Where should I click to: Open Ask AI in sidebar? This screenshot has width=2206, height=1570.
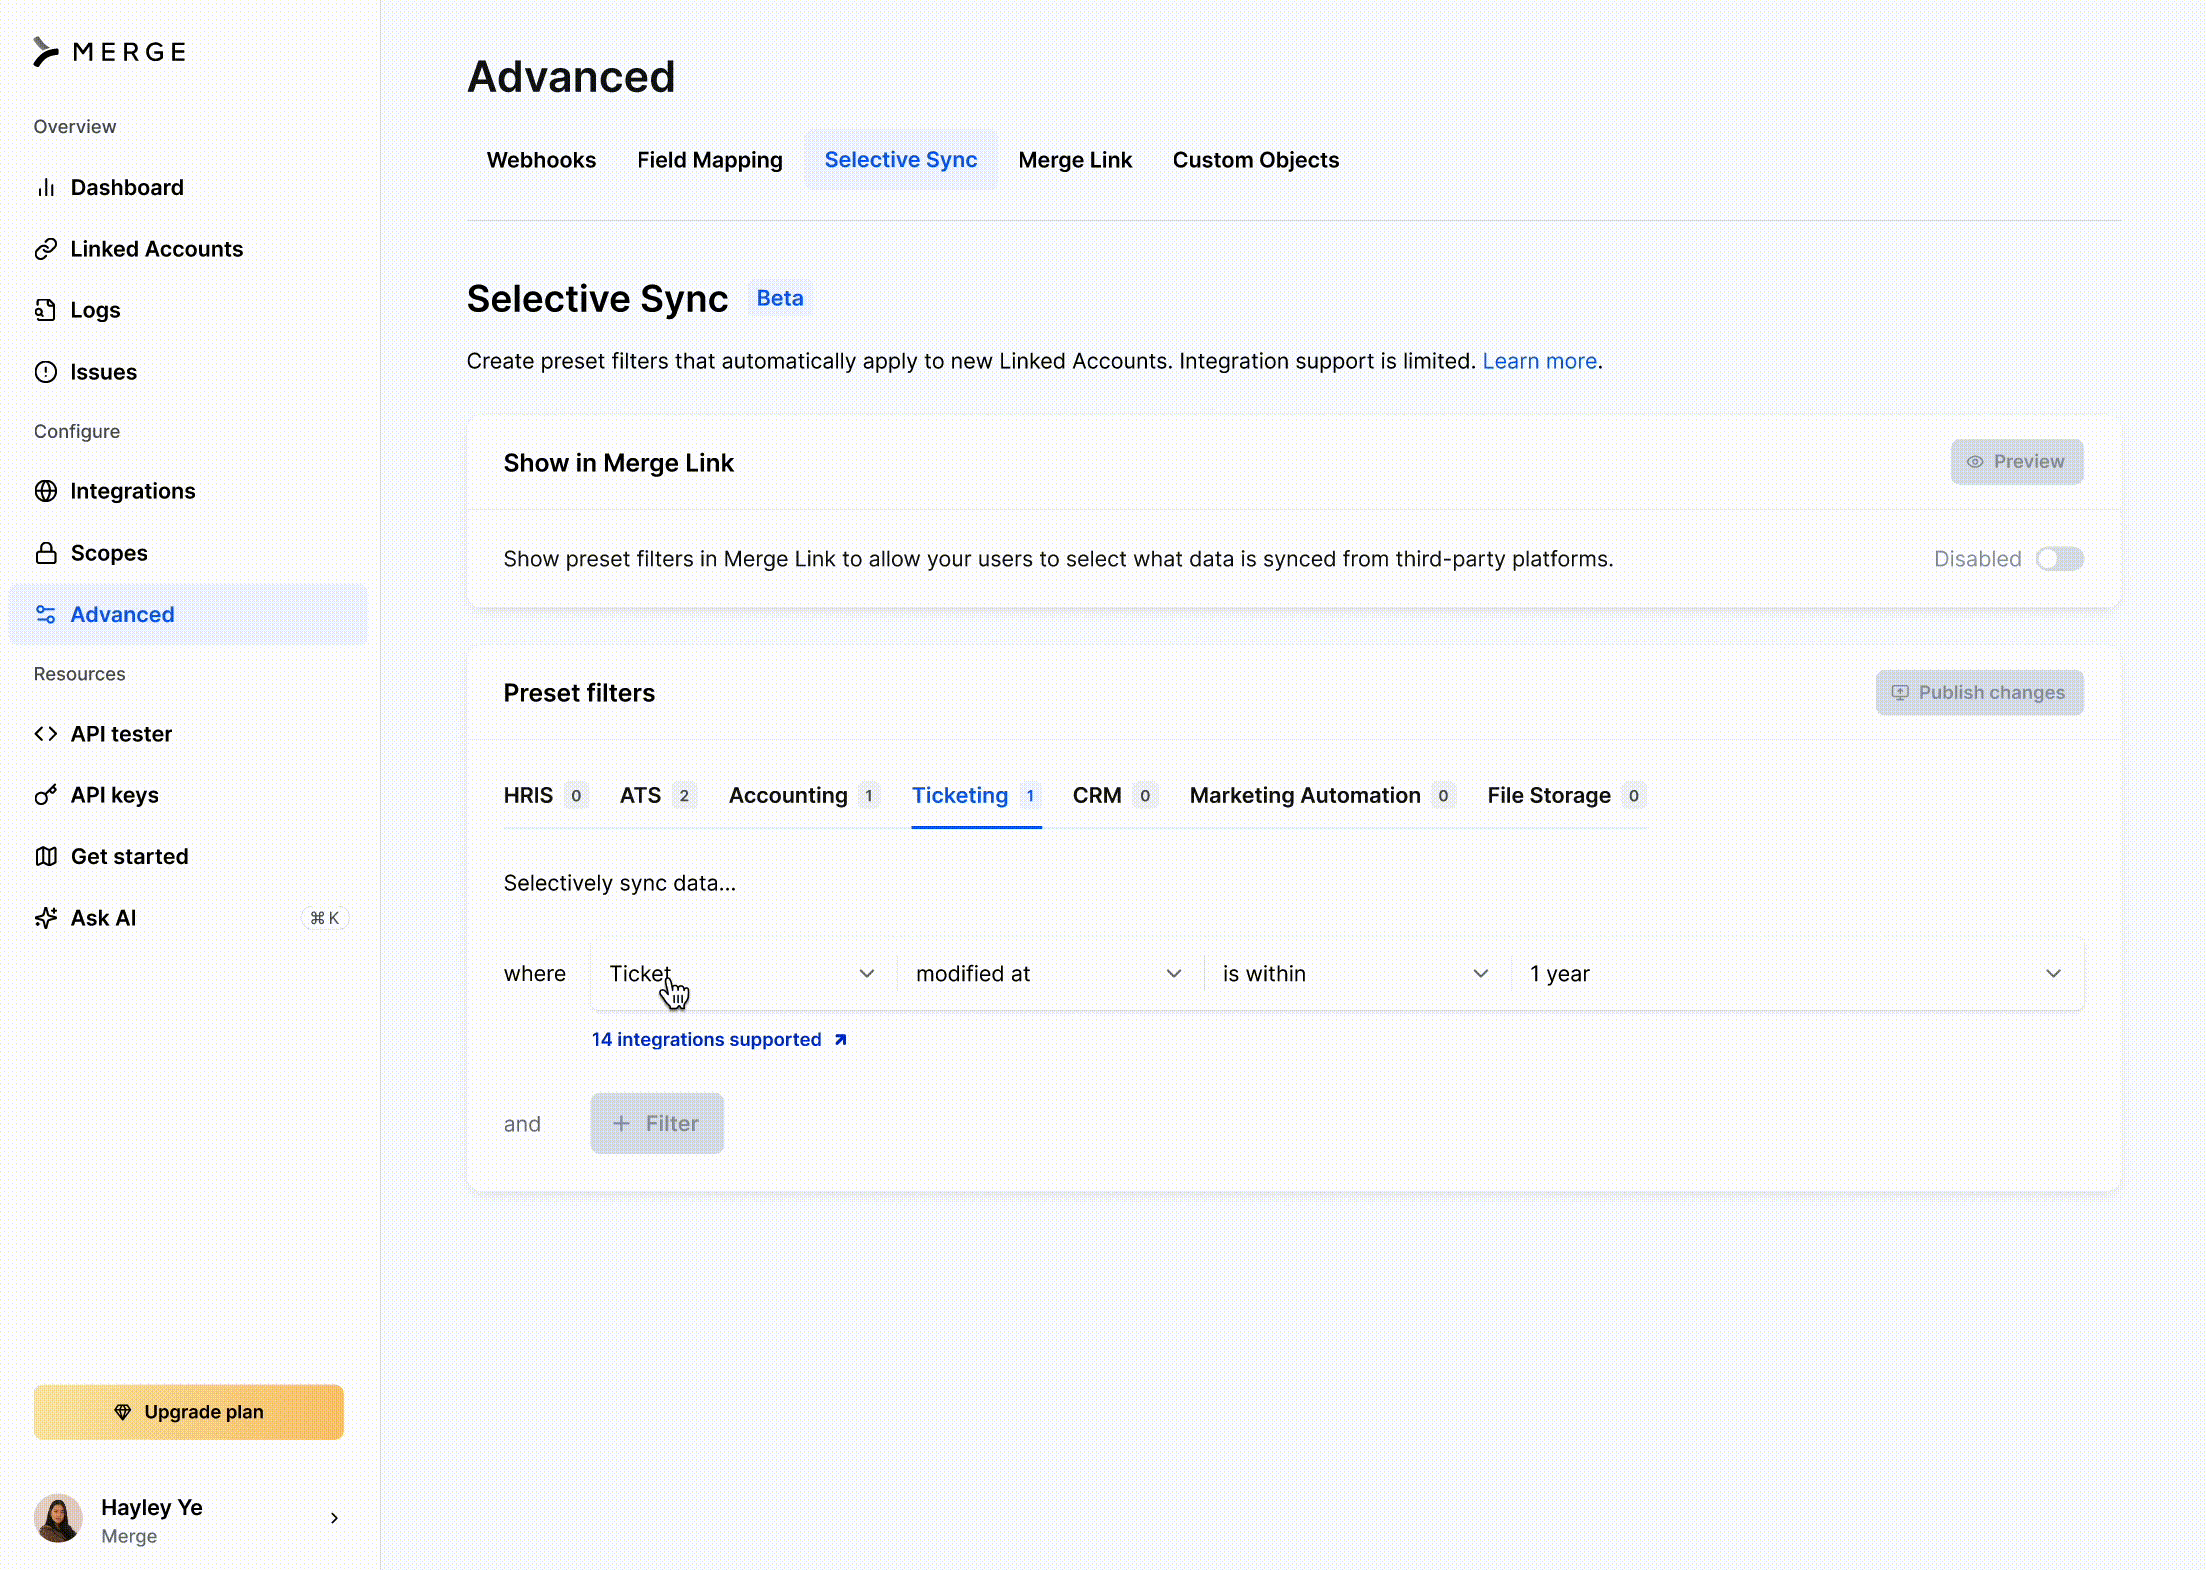coord(188,918)
